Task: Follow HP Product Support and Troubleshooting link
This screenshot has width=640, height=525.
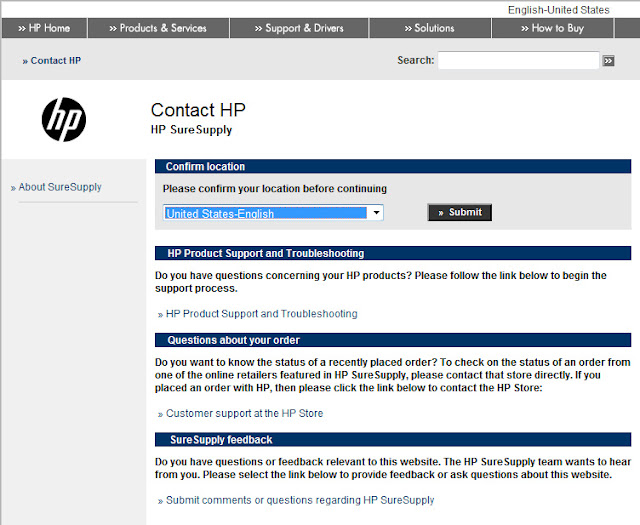Action: [x=258, y=314]
